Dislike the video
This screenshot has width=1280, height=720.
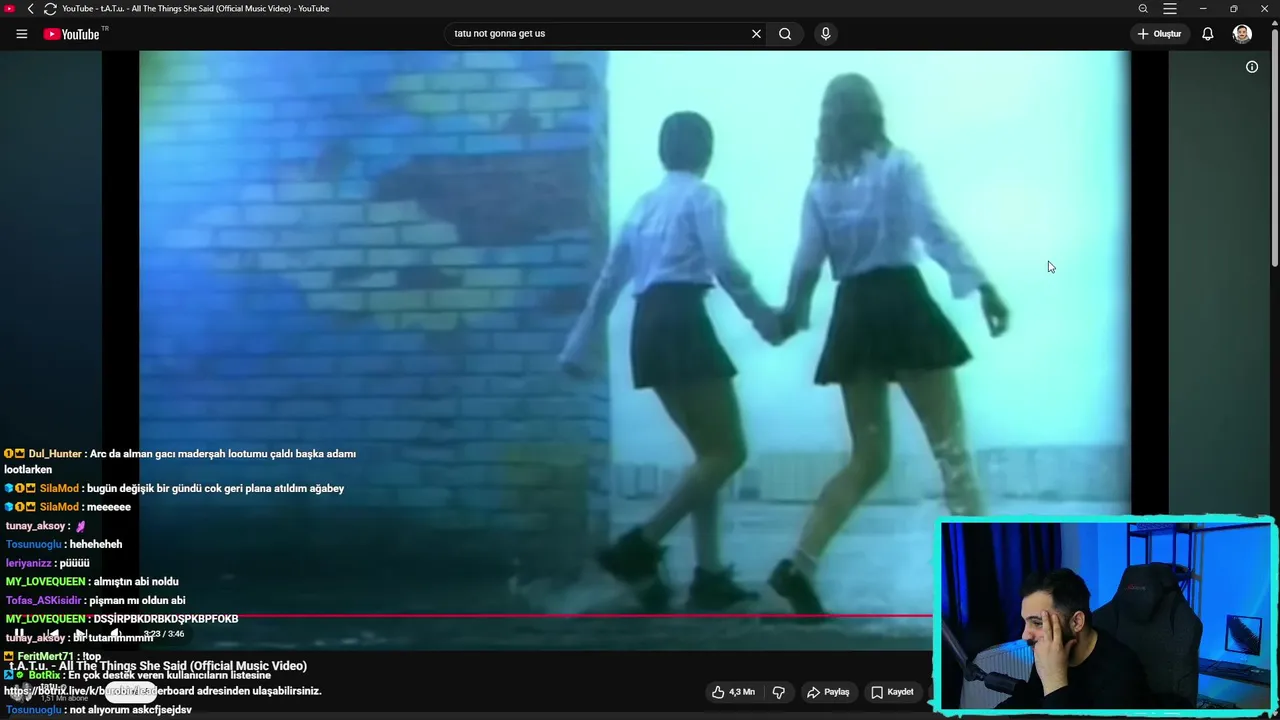779,692
